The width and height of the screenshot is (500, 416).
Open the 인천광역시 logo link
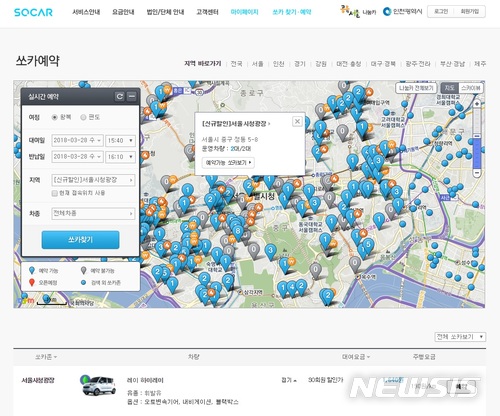pos(403,12)
